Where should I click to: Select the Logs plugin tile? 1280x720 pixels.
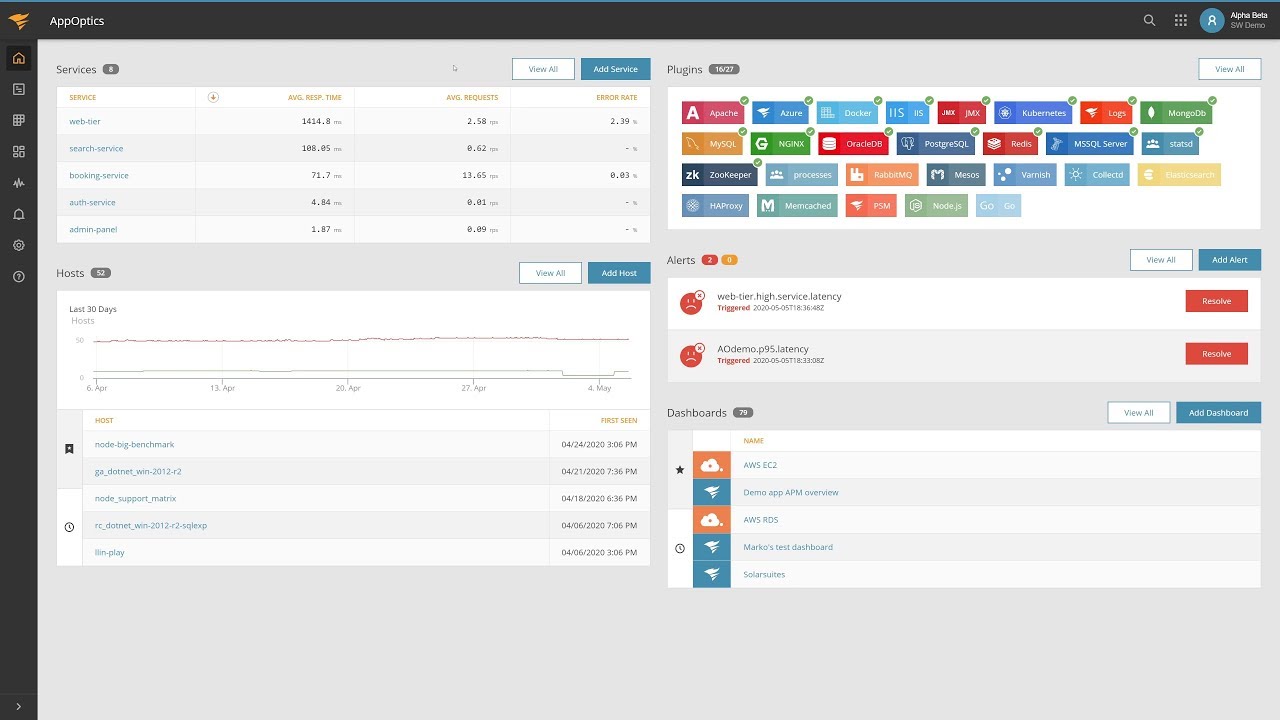[x=1106, y=113]
